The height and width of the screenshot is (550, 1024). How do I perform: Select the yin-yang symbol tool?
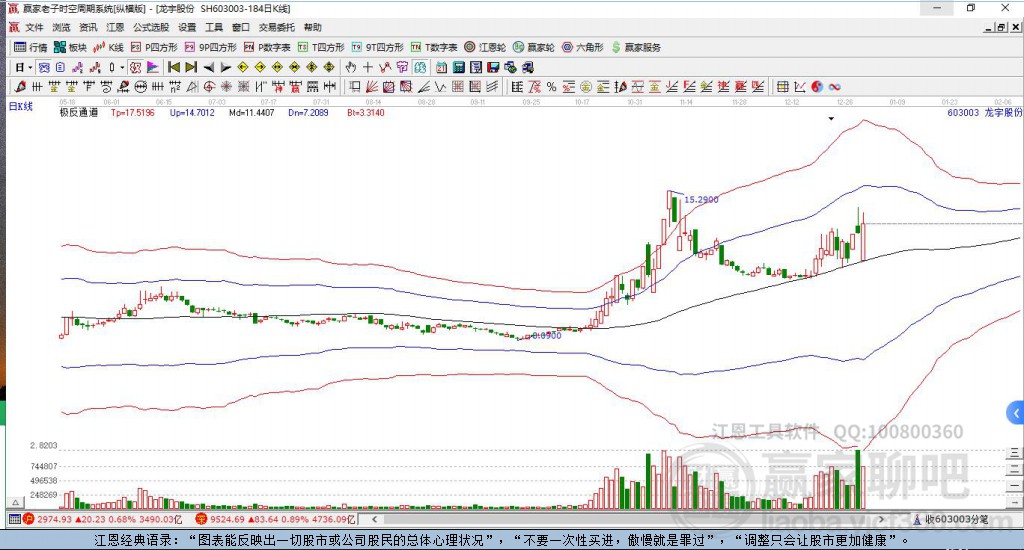(x=817, y=87)
